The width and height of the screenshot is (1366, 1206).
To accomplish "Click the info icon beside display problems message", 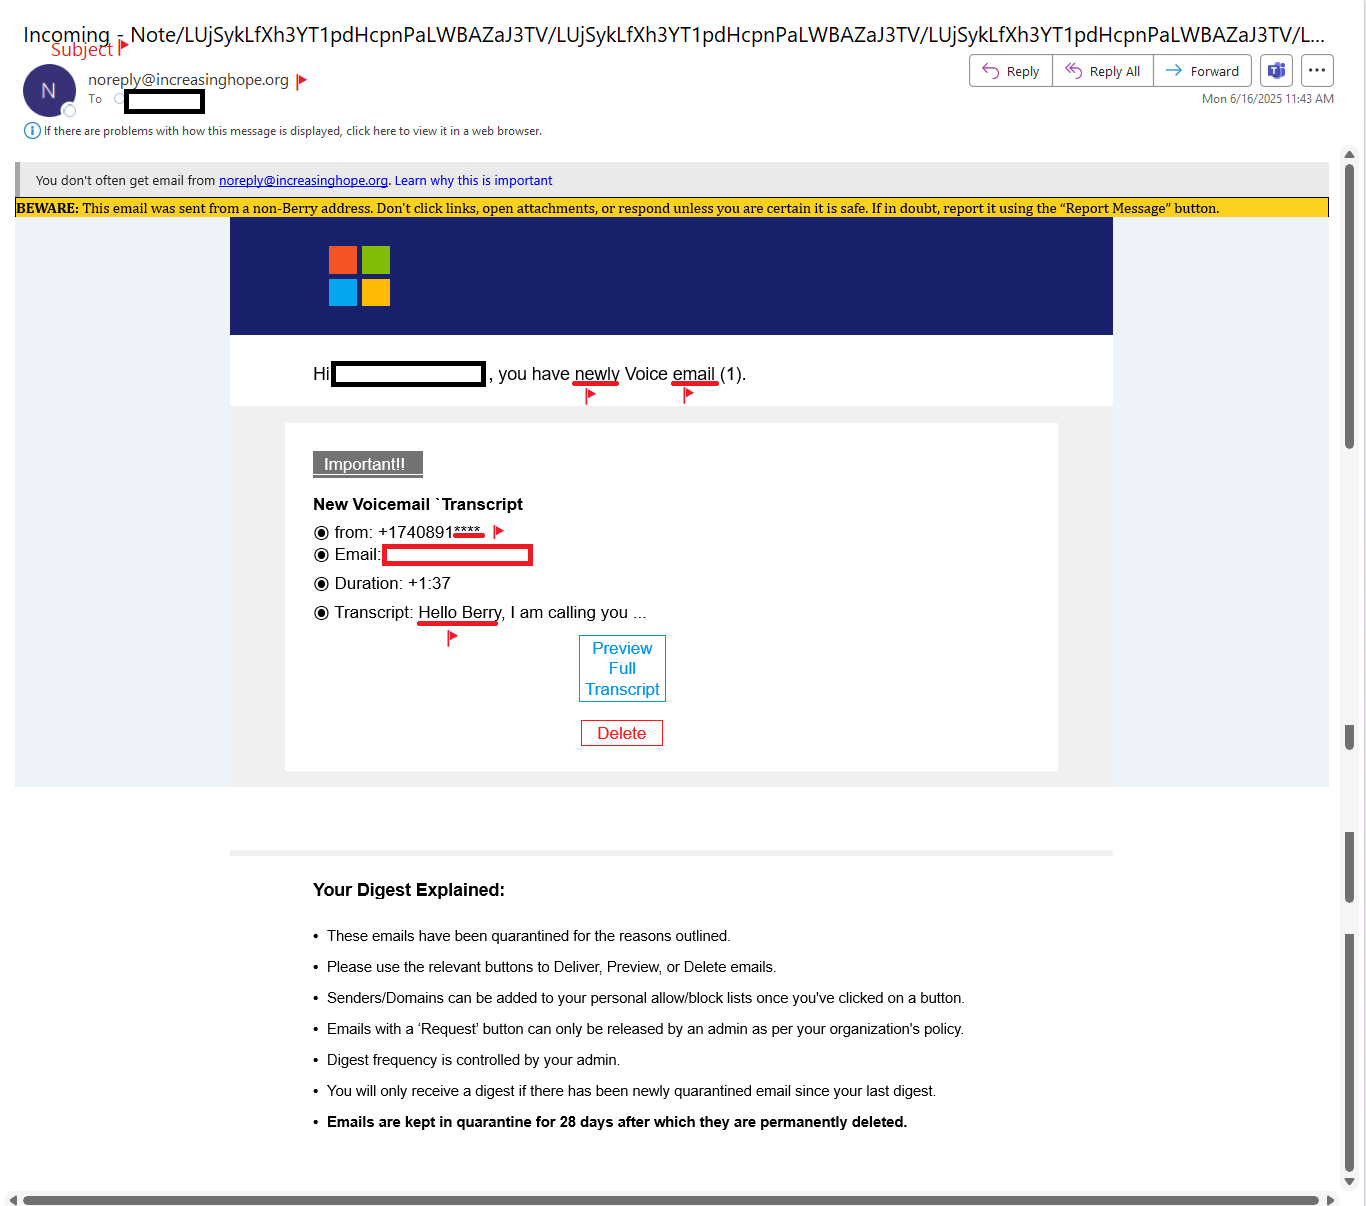I will click(x=32, y=131).
